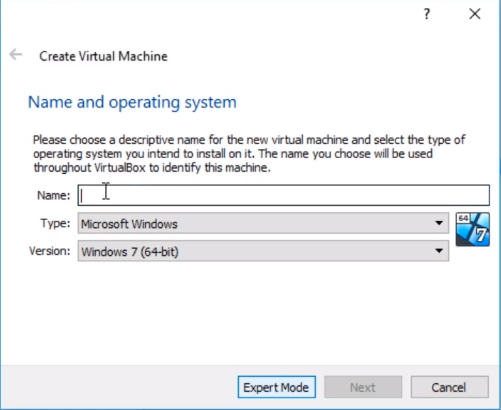Go back using the left arrow icon

(16, 54)
